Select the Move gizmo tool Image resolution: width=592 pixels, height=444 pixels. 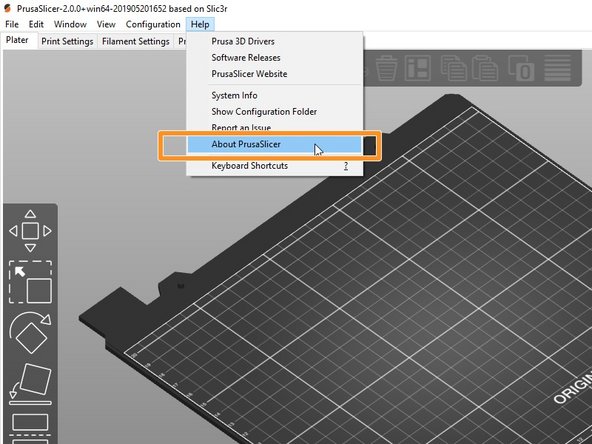click(x=30, y=231)
